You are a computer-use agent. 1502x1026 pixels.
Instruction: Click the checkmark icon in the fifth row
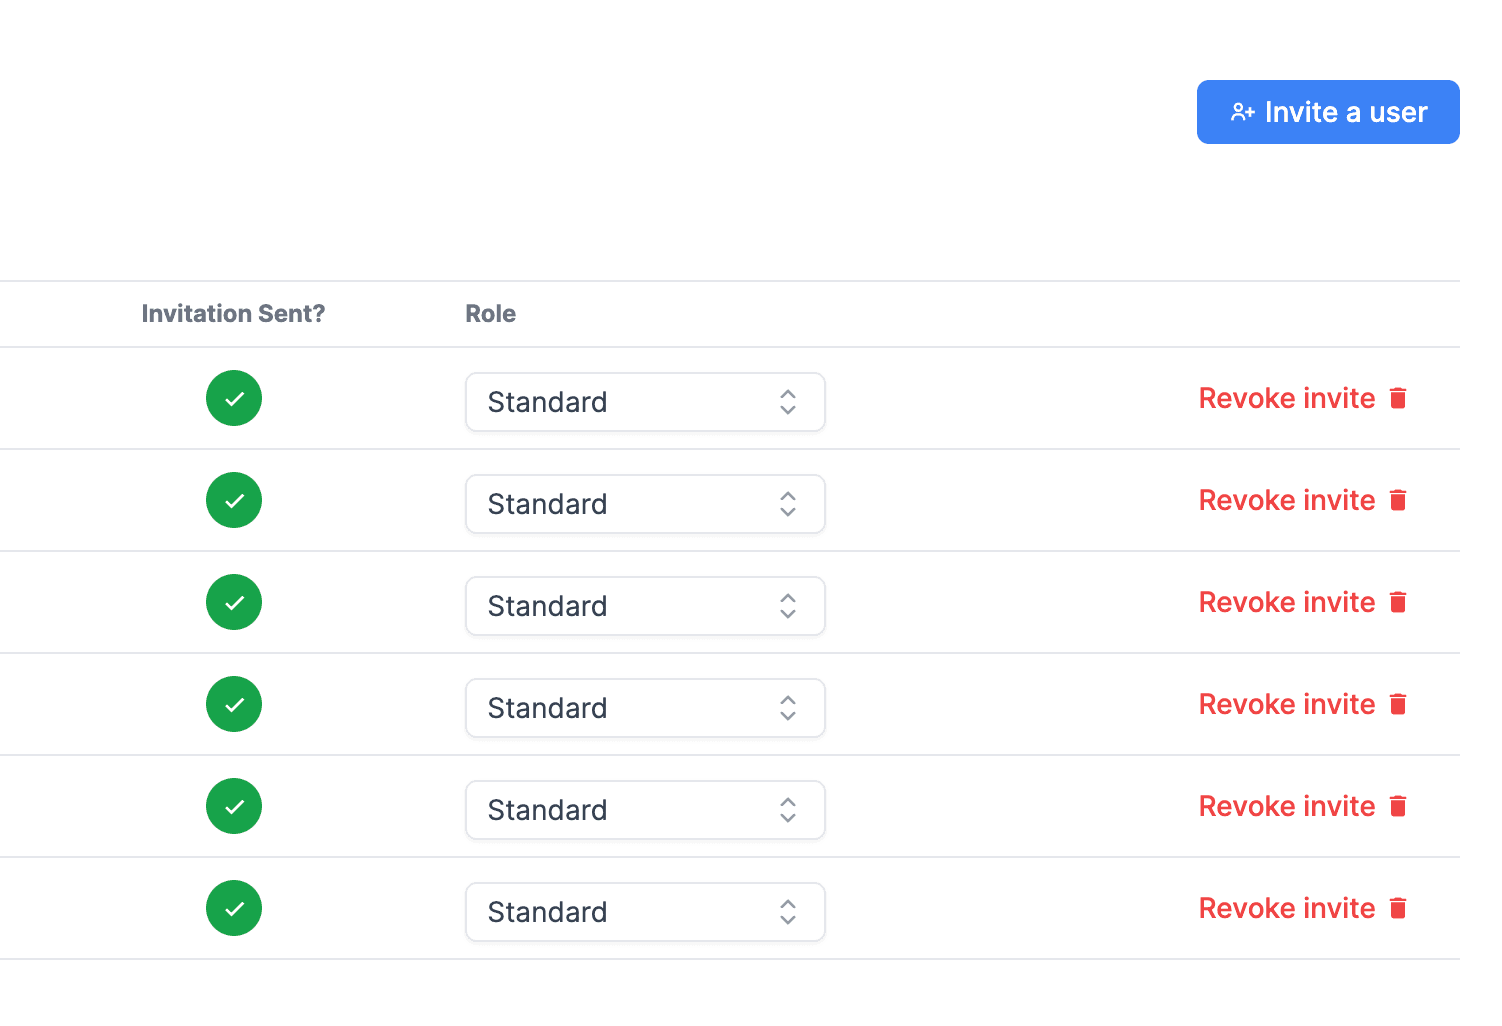(233, 806)
